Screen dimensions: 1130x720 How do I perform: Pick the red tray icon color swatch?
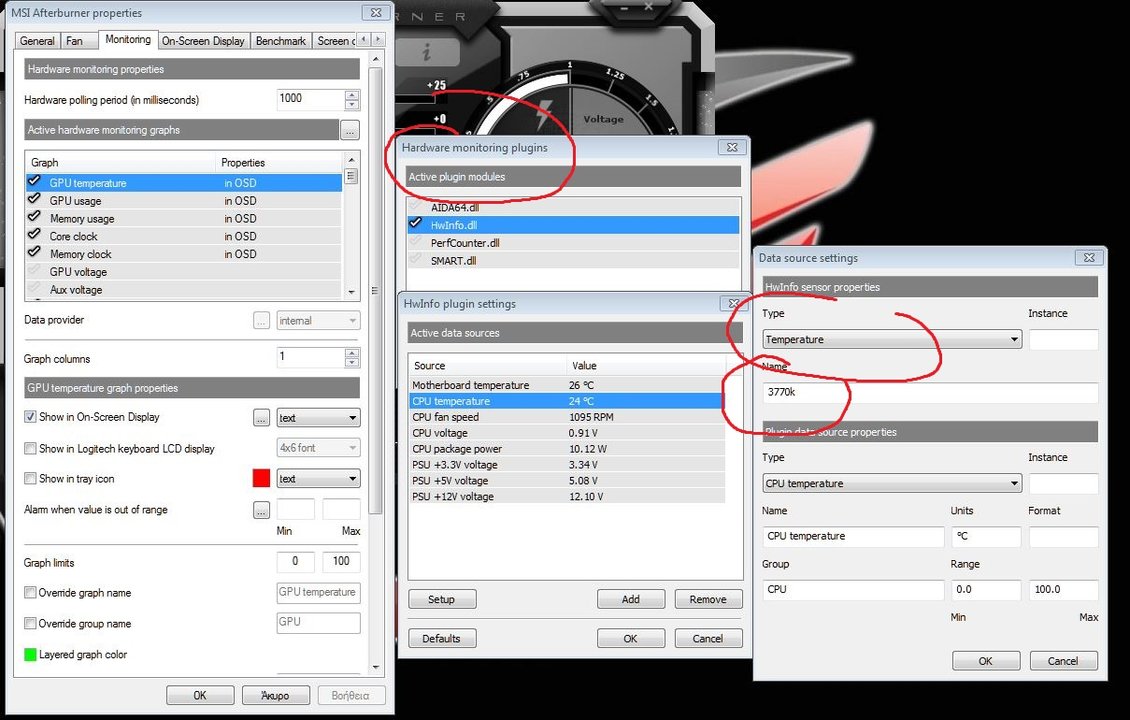262,479
